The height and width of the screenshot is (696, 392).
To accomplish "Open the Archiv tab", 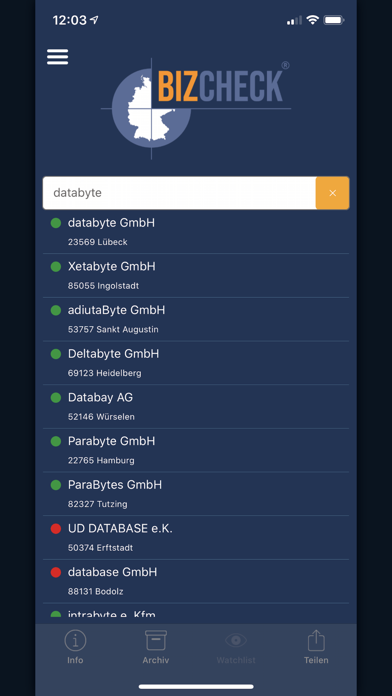I will 156,647.
